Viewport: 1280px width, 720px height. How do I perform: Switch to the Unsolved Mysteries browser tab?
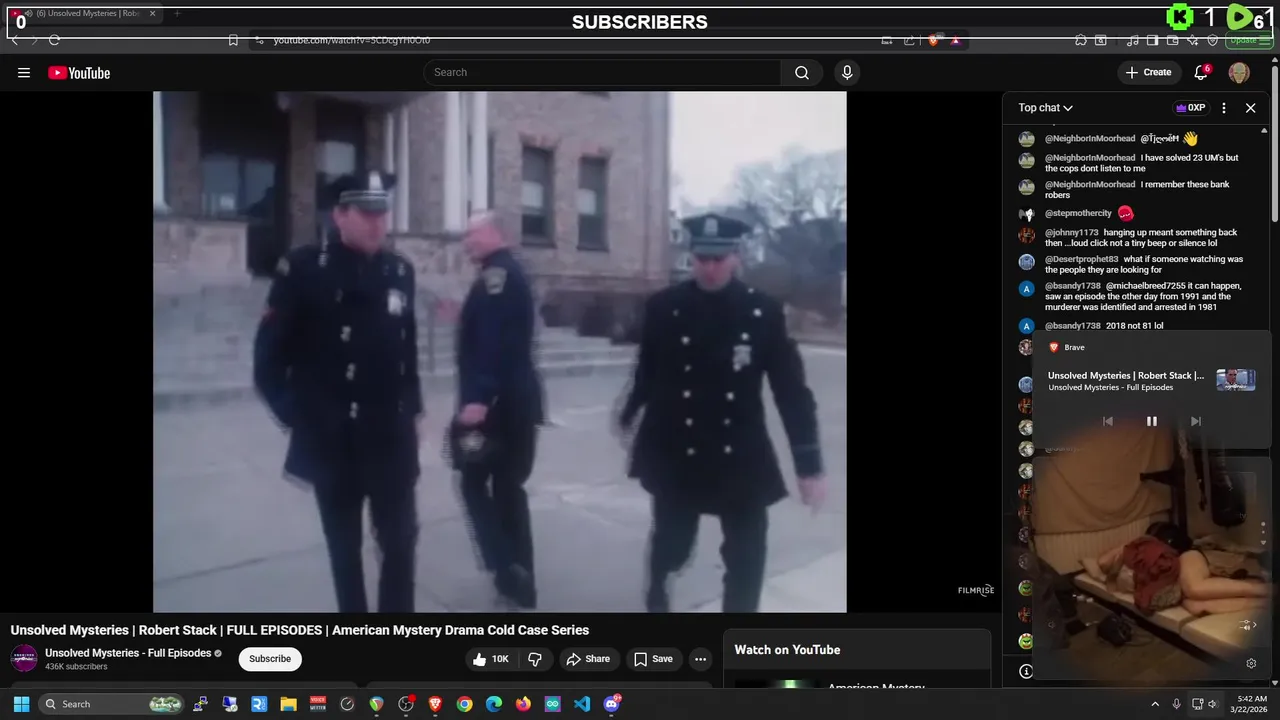click(85, 14)
